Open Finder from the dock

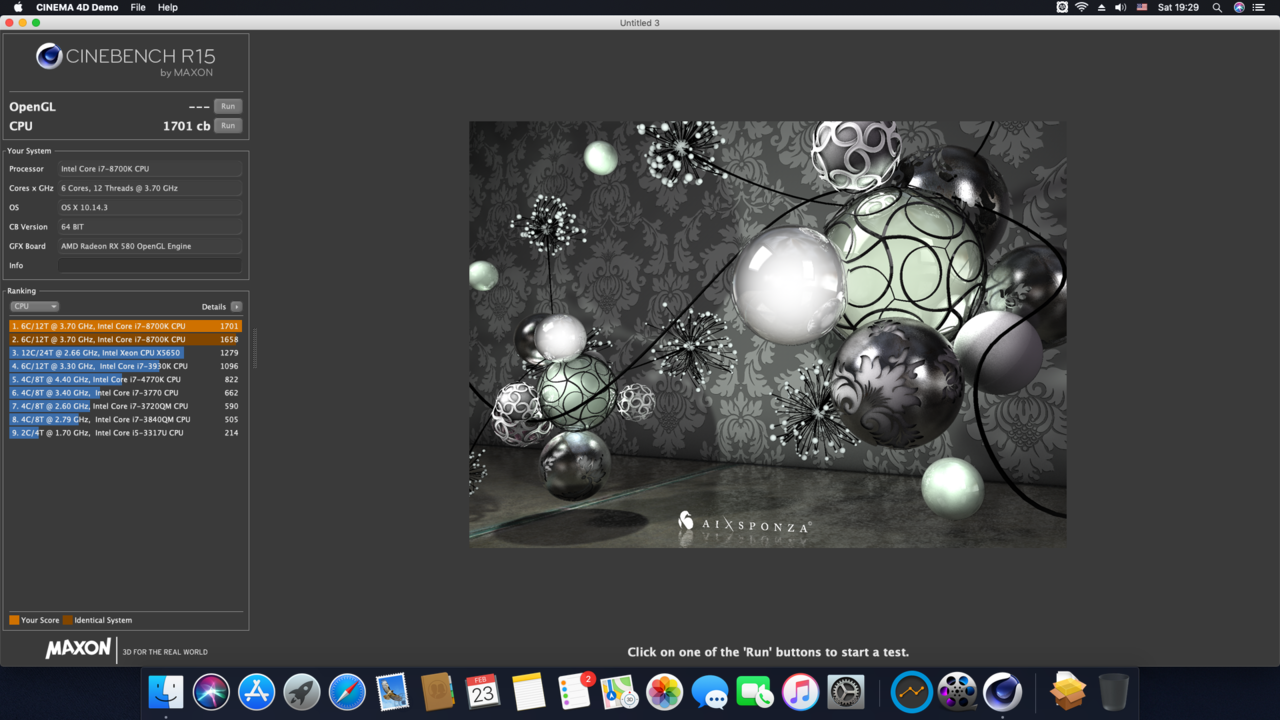(166, 692)
